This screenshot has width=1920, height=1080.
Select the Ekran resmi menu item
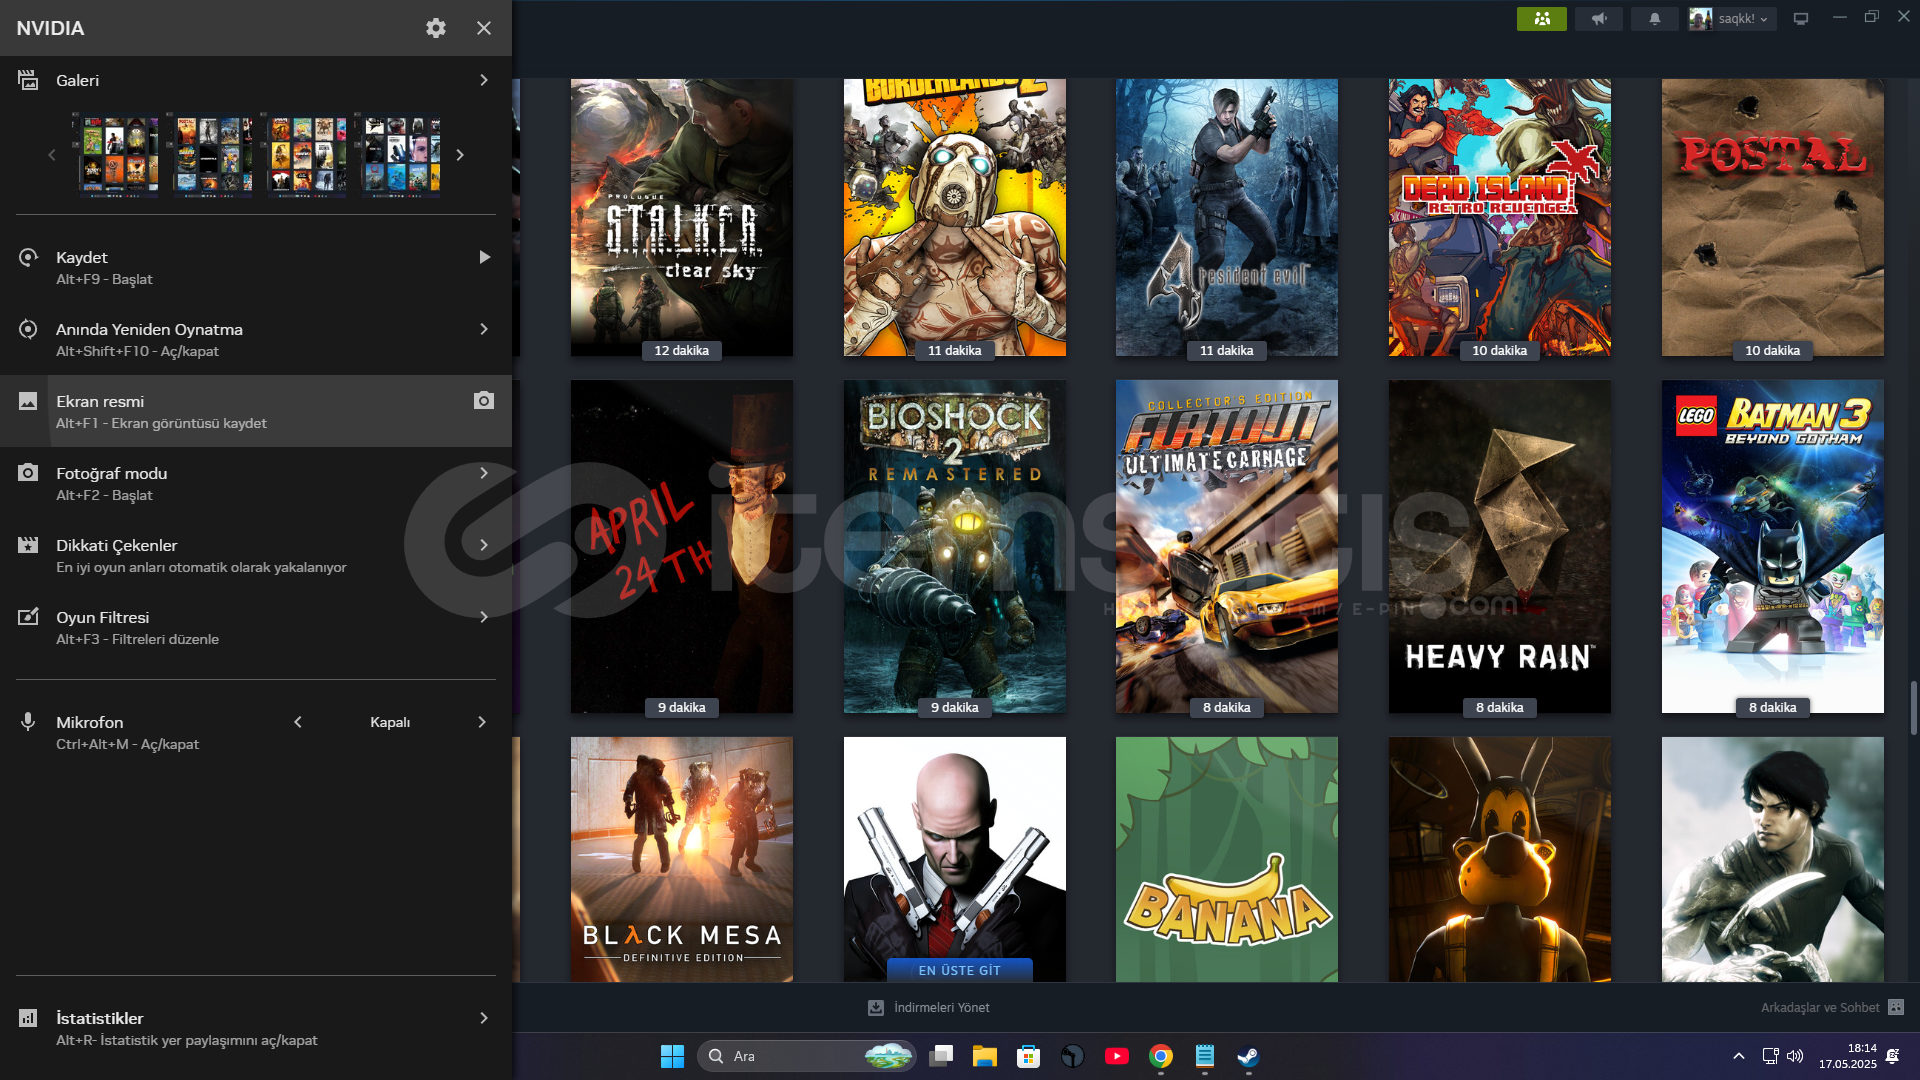click(256, 411)
